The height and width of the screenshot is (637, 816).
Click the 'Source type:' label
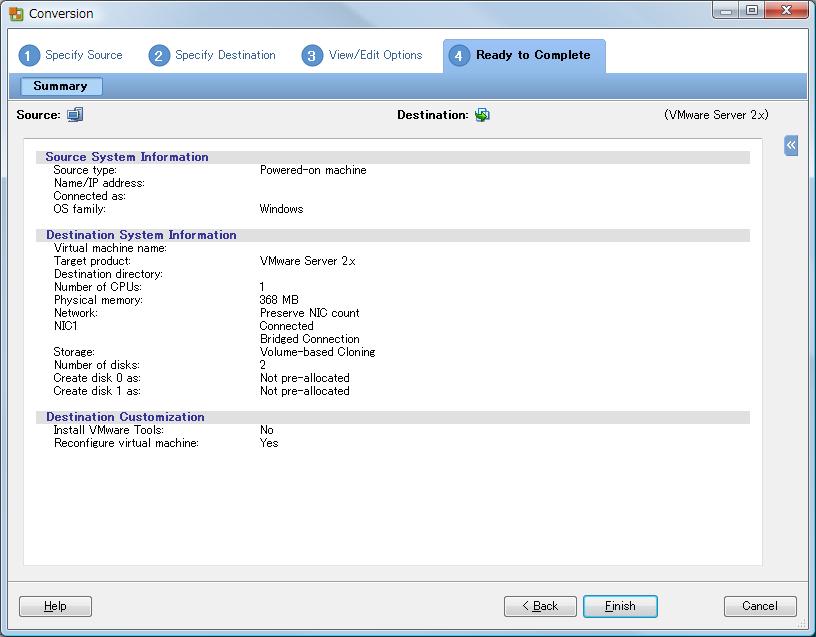coord(85,170)
